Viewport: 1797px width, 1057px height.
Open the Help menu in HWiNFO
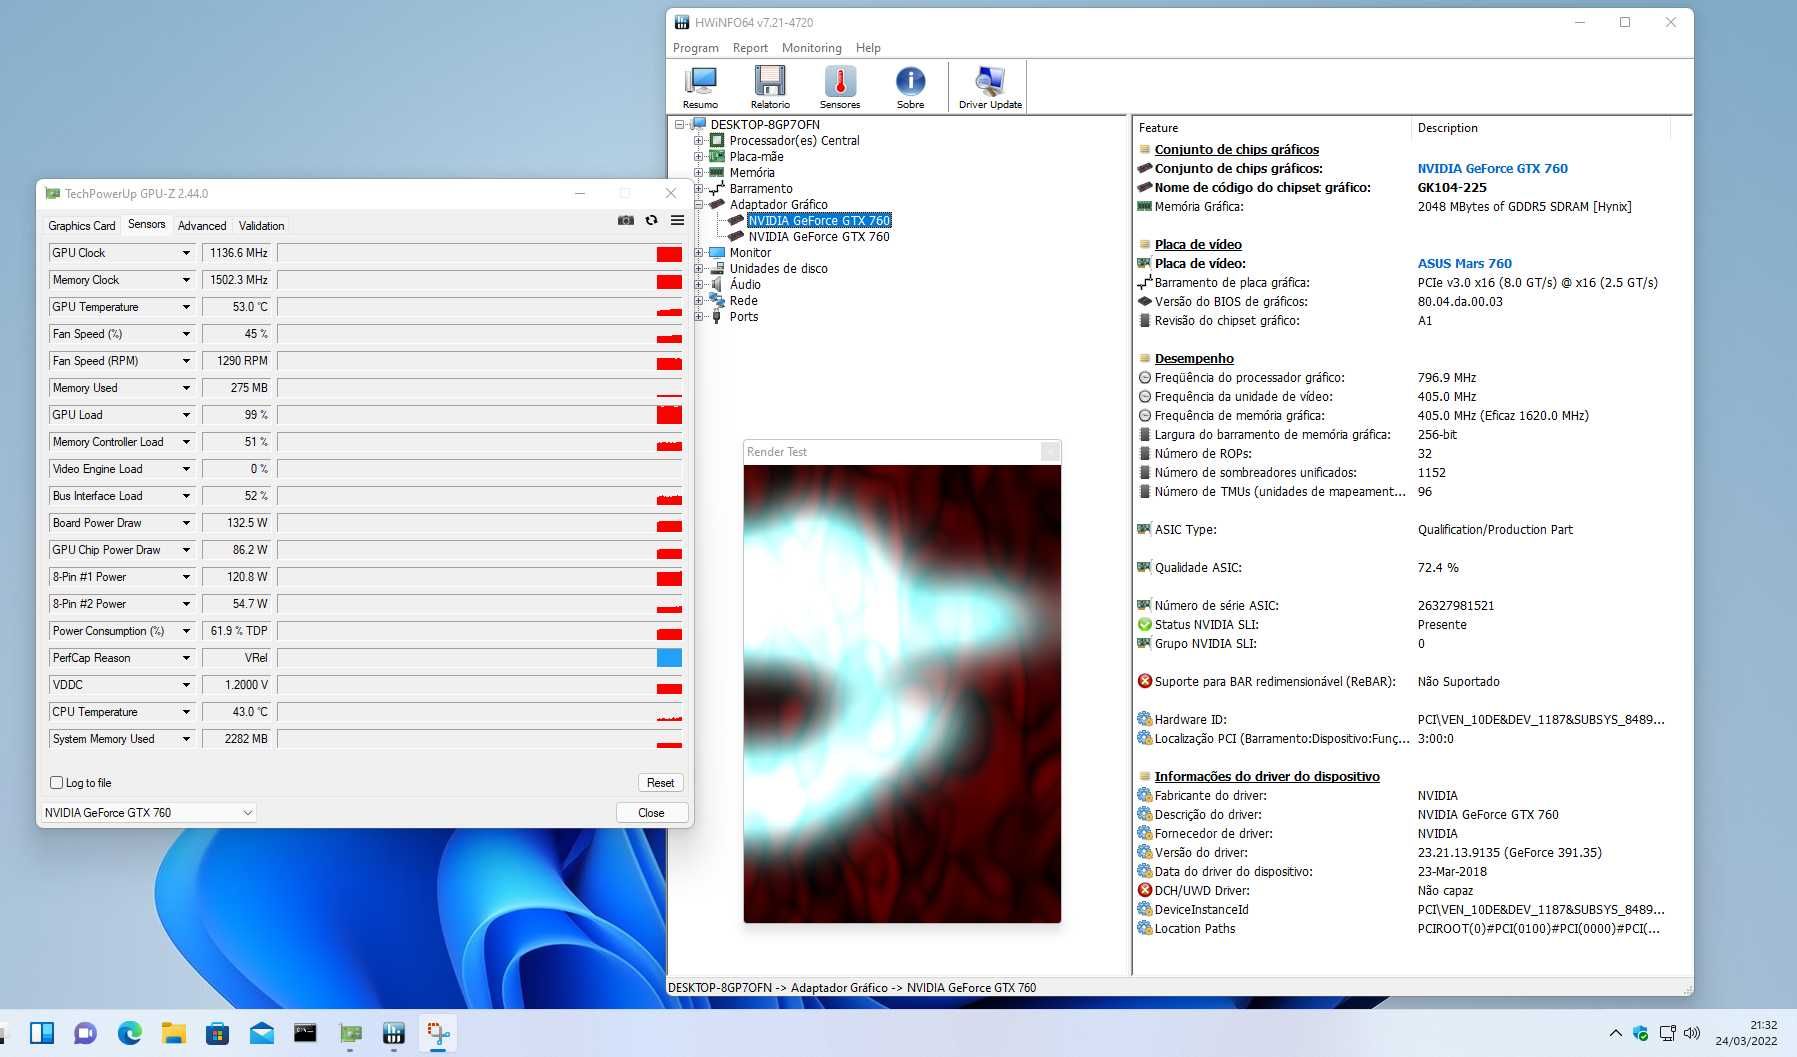click(868, 48)
